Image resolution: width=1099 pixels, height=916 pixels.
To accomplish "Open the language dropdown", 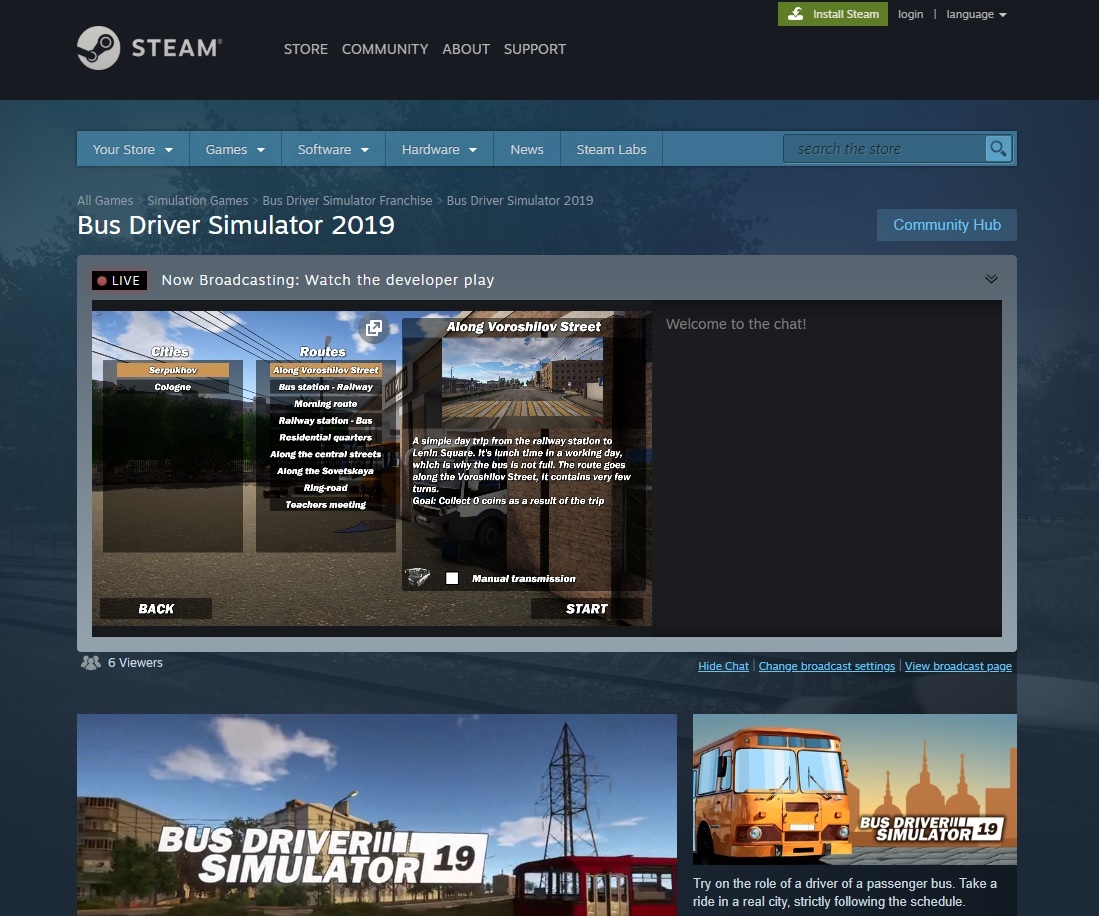I will pos(976,14).
